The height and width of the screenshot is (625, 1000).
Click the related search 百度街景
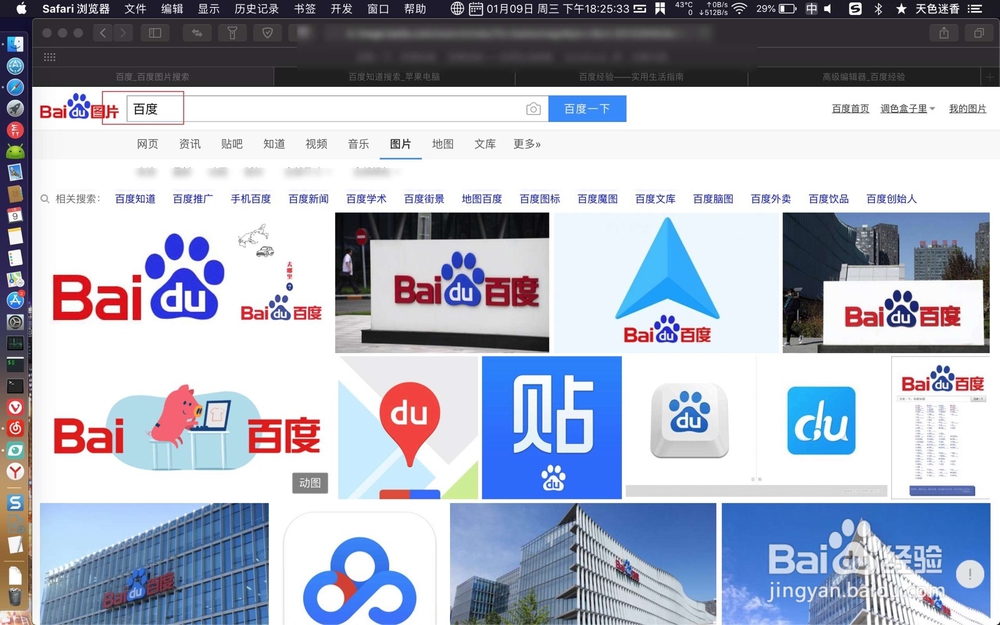(x=424, y=199)
